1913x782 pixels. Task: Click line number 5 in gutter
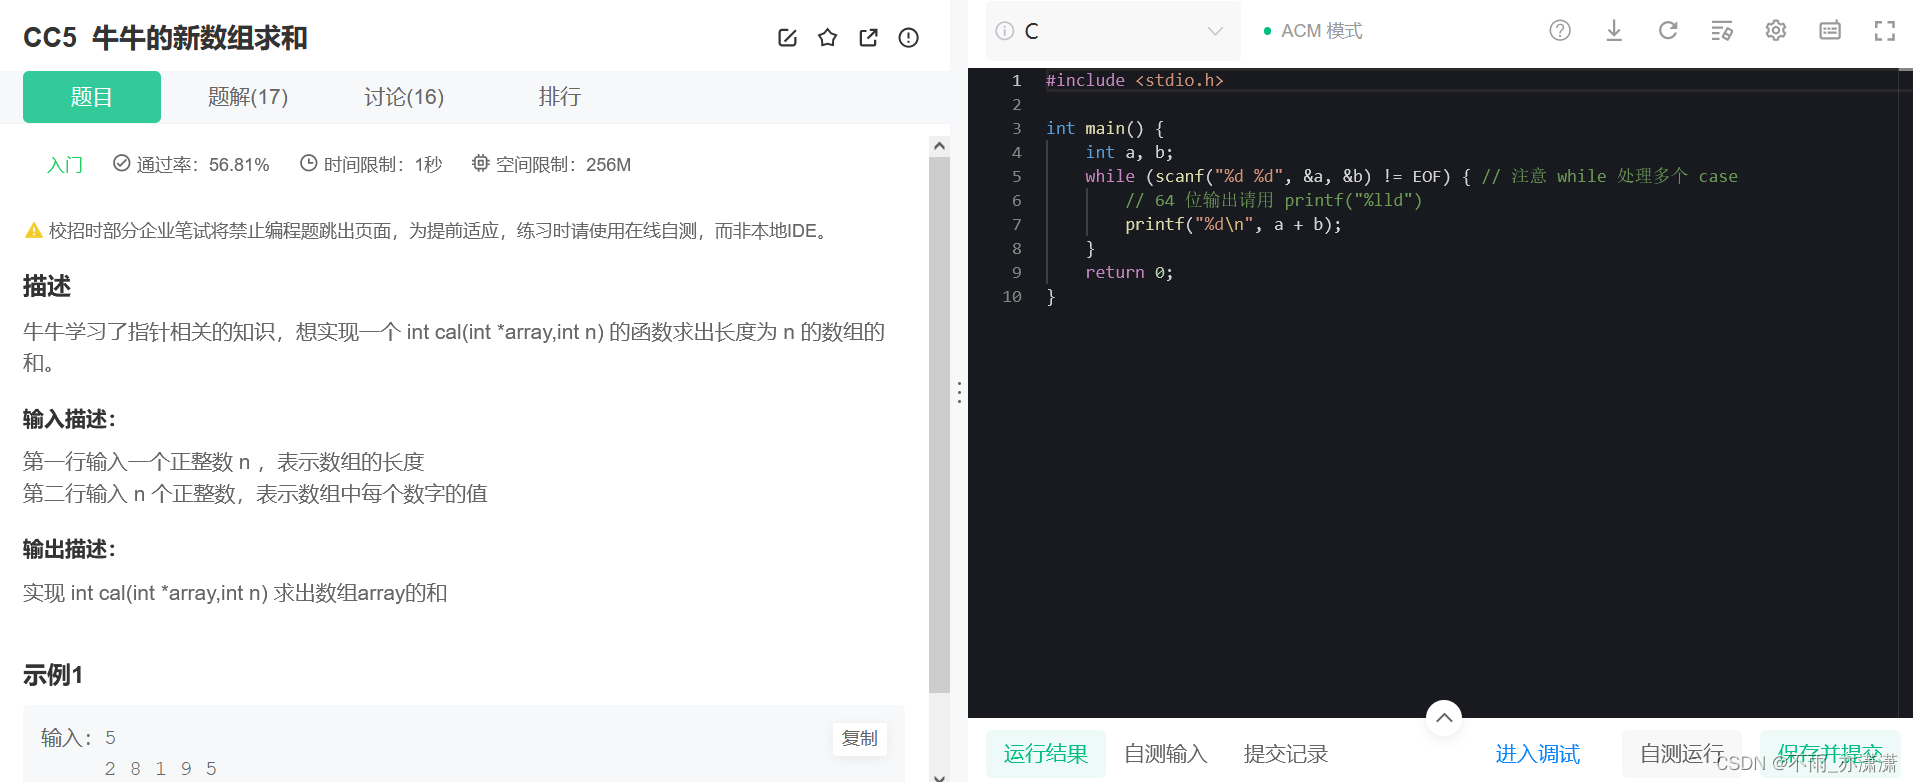(x=1017, y=176)
